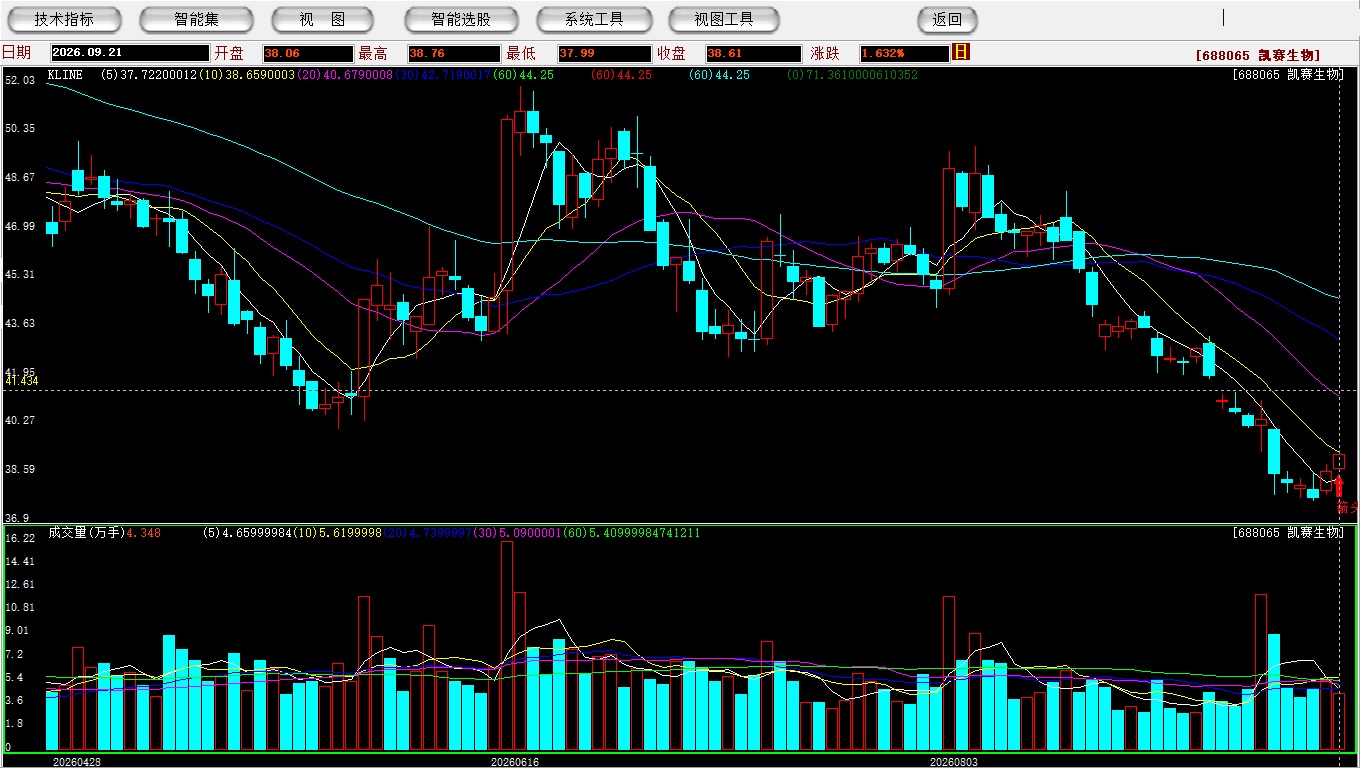Select the 最低 value field 37.99
The image size is (1360, 768).
604,53
